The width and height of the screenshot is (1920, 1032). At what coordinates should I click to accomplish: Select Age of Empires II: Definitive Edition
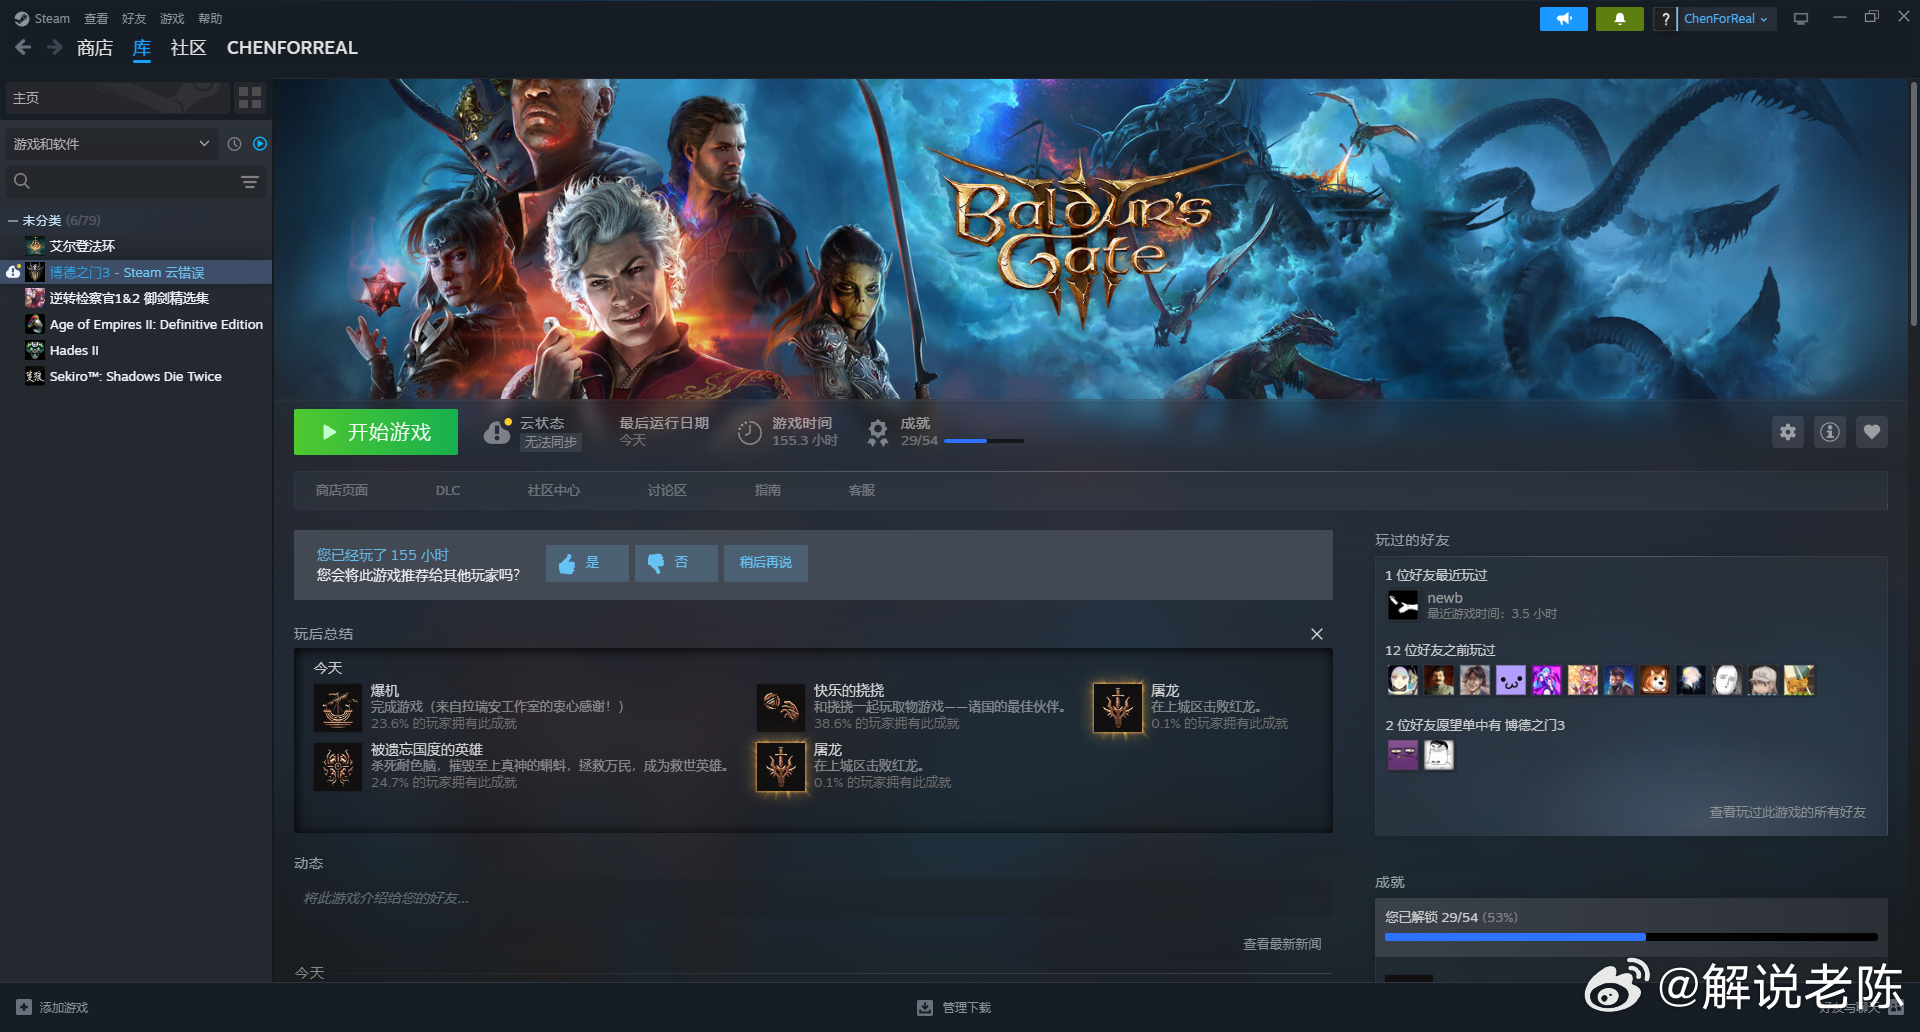[156, 324]
